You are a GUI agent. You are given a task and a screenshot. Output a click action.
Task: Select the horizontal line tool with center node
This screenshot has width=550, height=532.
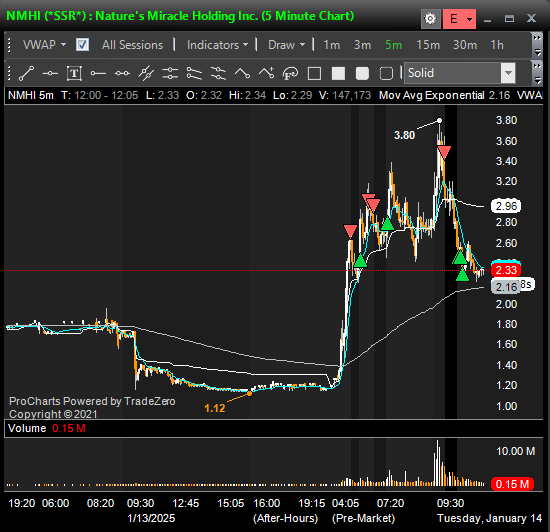pyautogui.click(x=50, y=73)
